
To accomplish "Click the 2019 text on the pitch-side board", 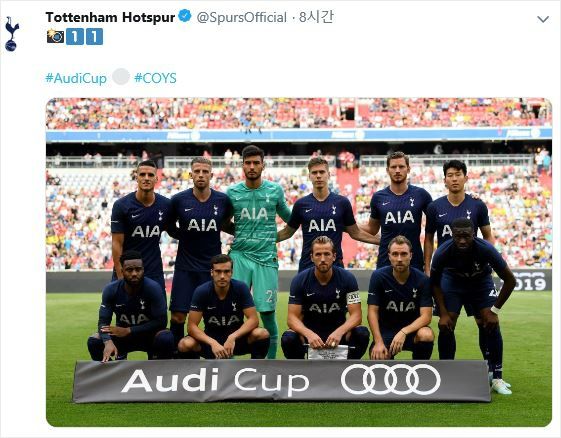I will pos(530,283).
